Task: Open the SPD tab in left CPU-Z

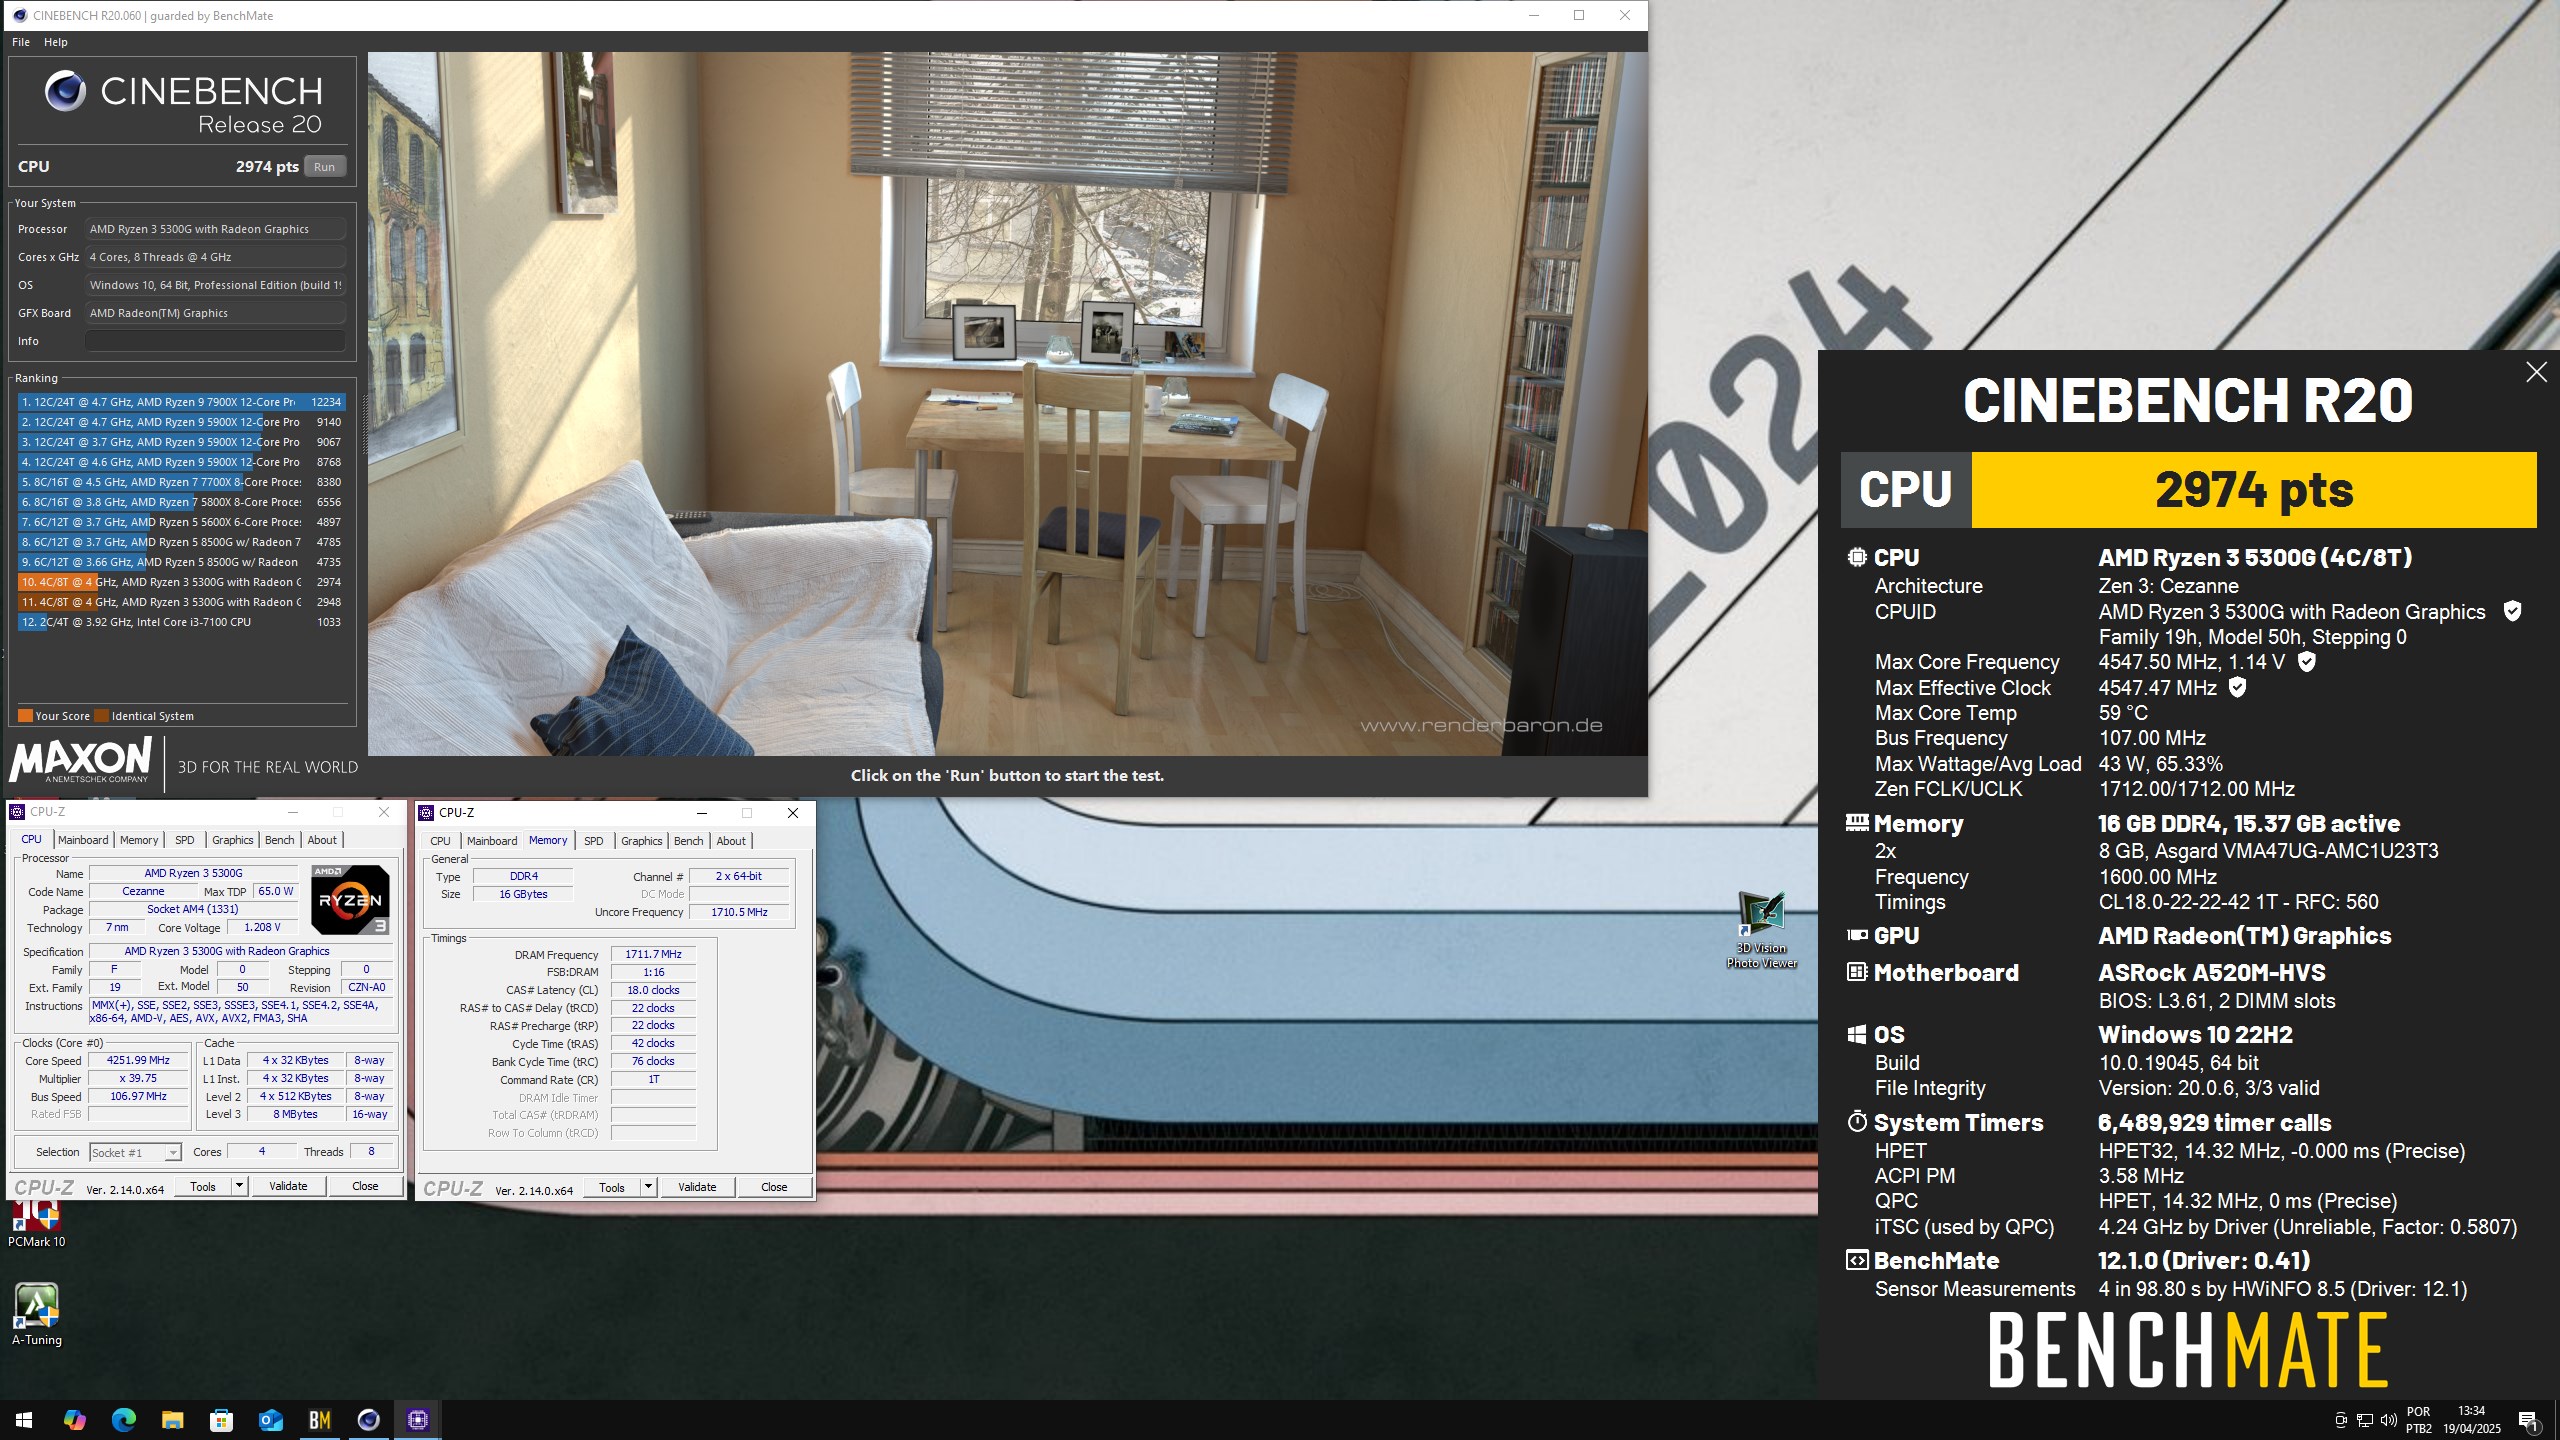Action: click(185, 840)
